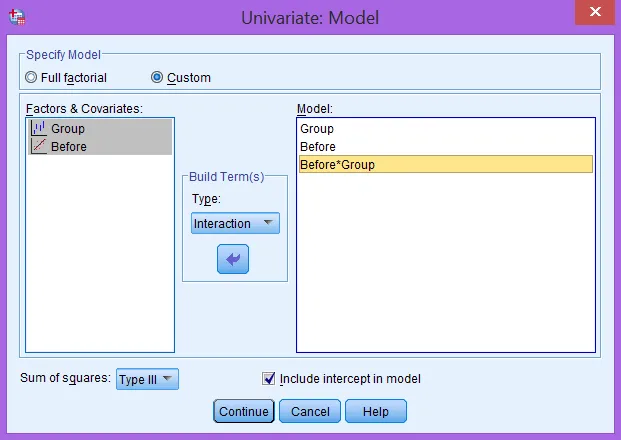
Task: Toggle Include intercept in model checkbox
Action: 268,379
